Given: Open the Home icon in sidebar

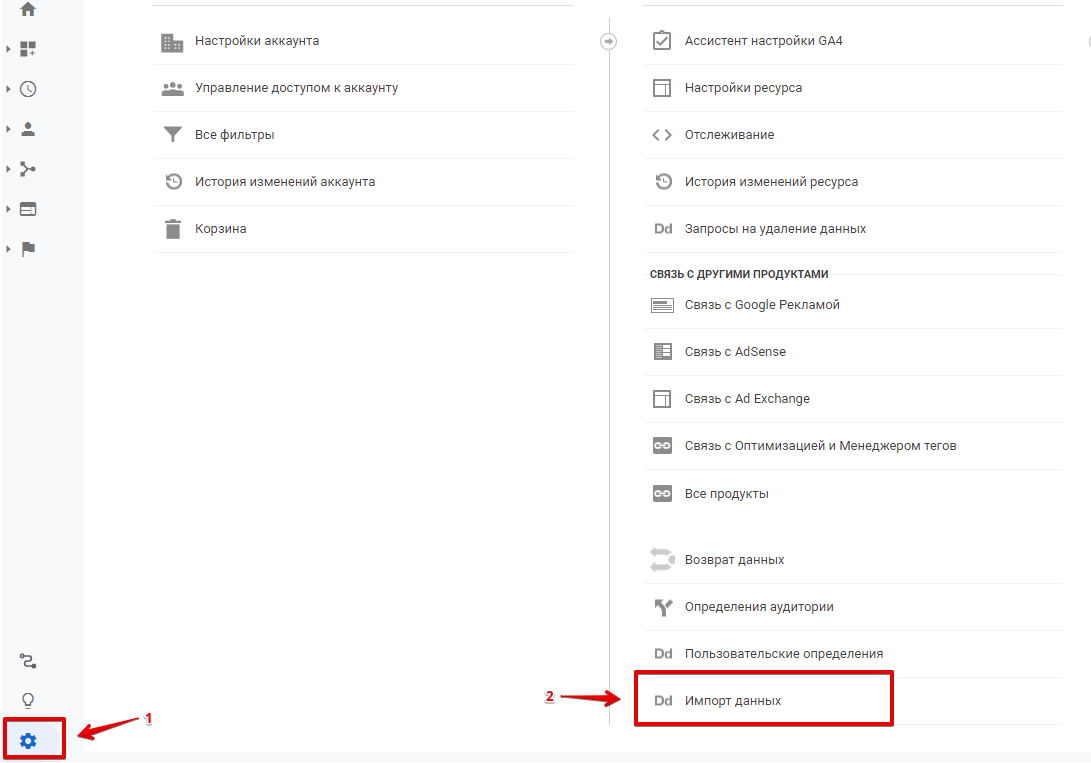Looking at the screenshot, I should [28, 9].
